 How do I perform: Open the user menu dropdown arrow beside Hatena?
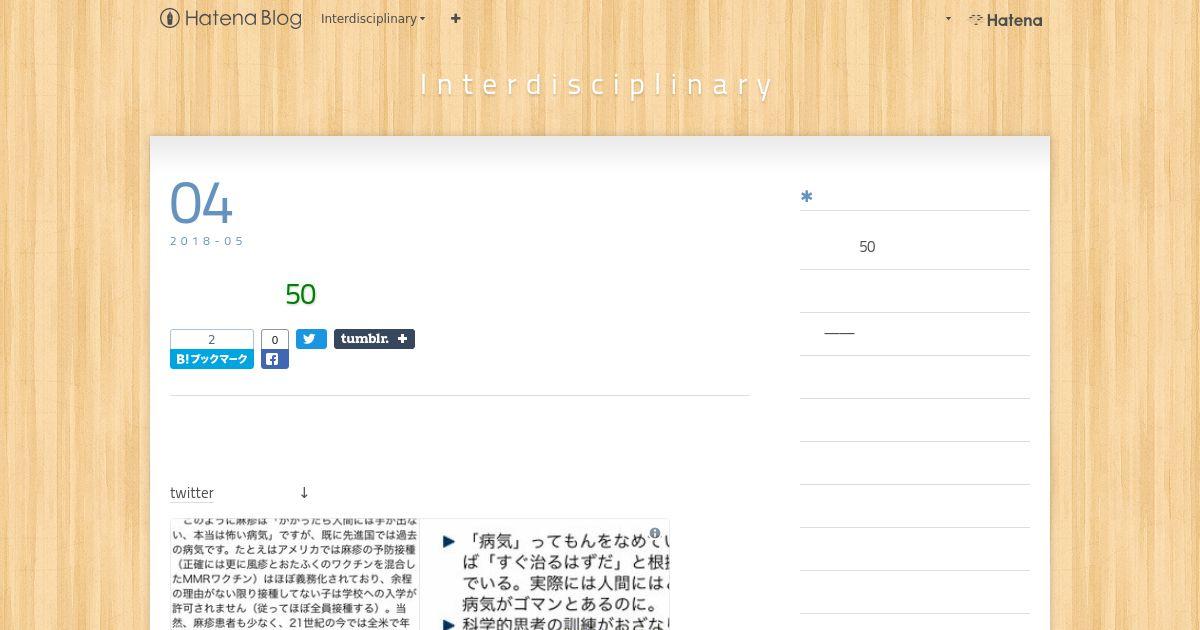click(948, 18)
